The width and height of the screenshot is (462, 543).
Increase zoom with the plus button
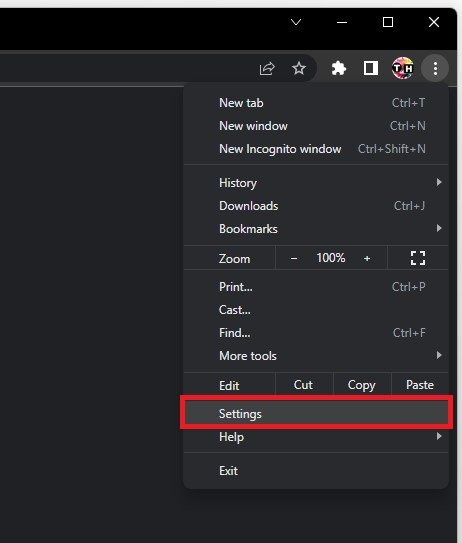pos(367,258)
